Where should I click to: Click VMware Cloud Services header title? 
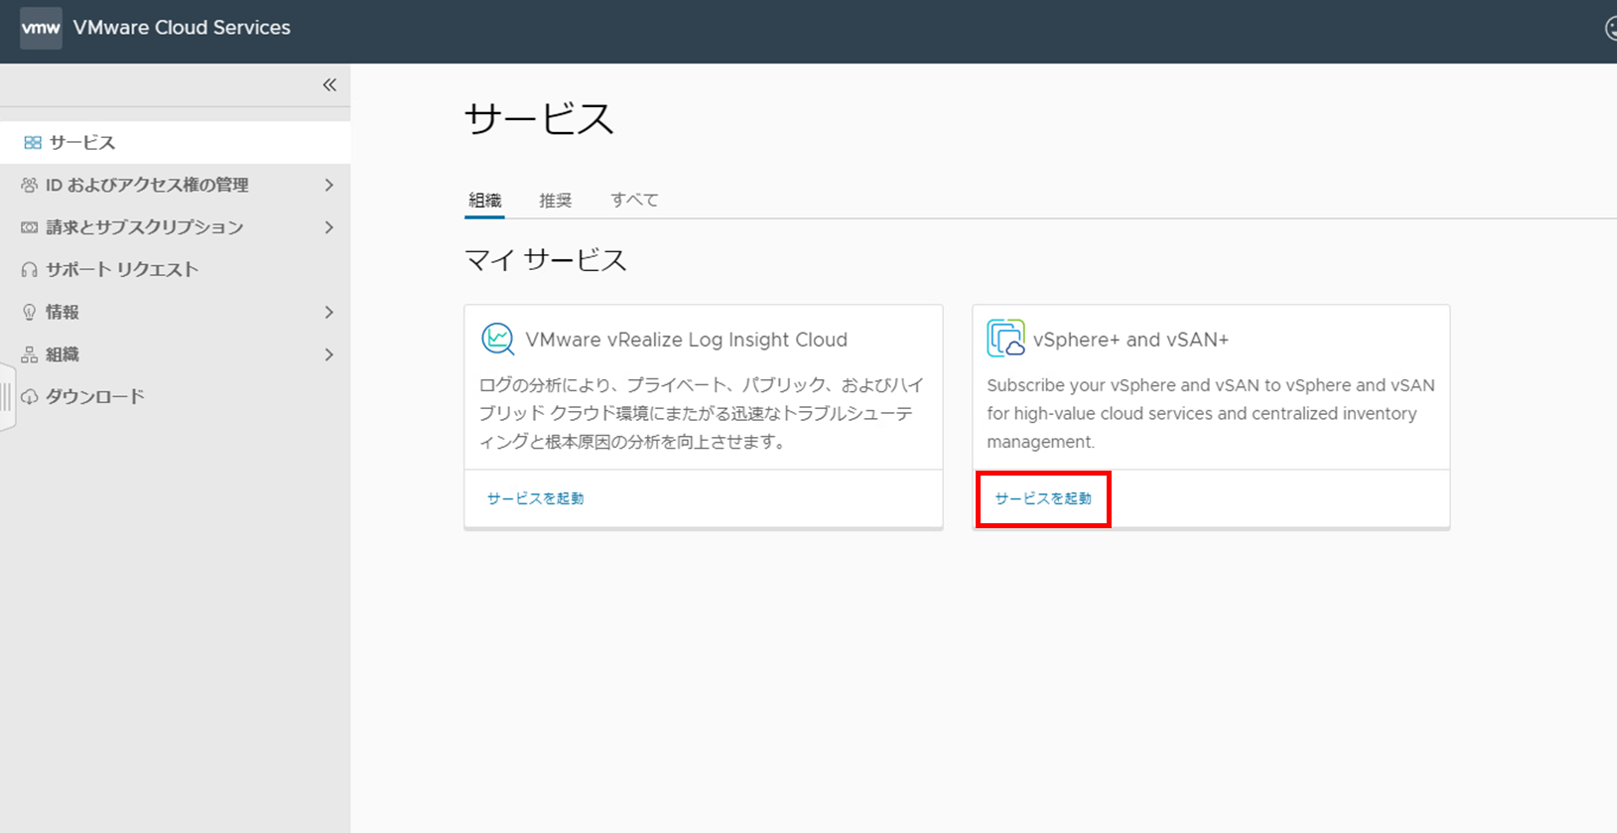tap(182, 28)
